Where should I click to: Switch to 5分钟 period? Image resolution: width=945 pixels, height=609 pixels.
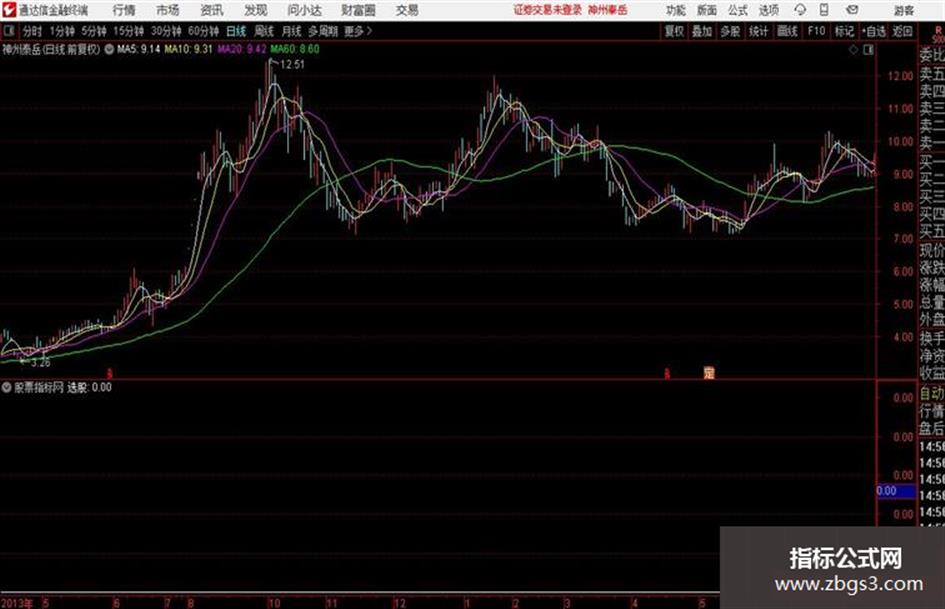93,31
